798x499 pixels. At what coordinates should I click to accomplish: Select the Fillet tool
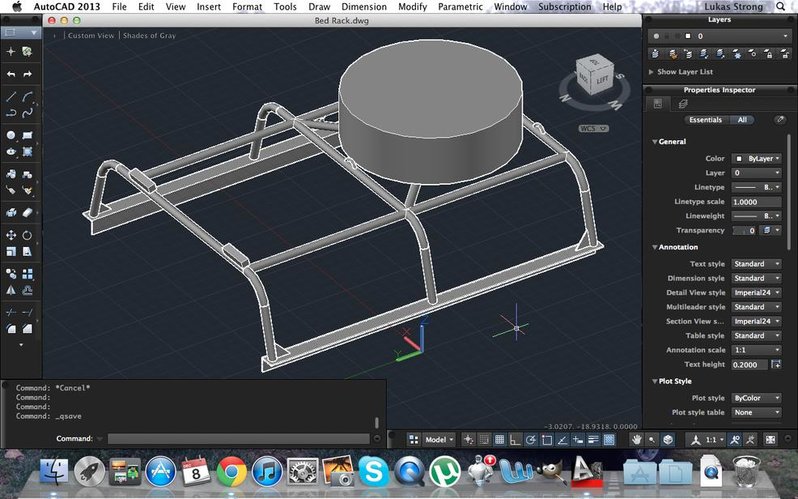[11, 329]
